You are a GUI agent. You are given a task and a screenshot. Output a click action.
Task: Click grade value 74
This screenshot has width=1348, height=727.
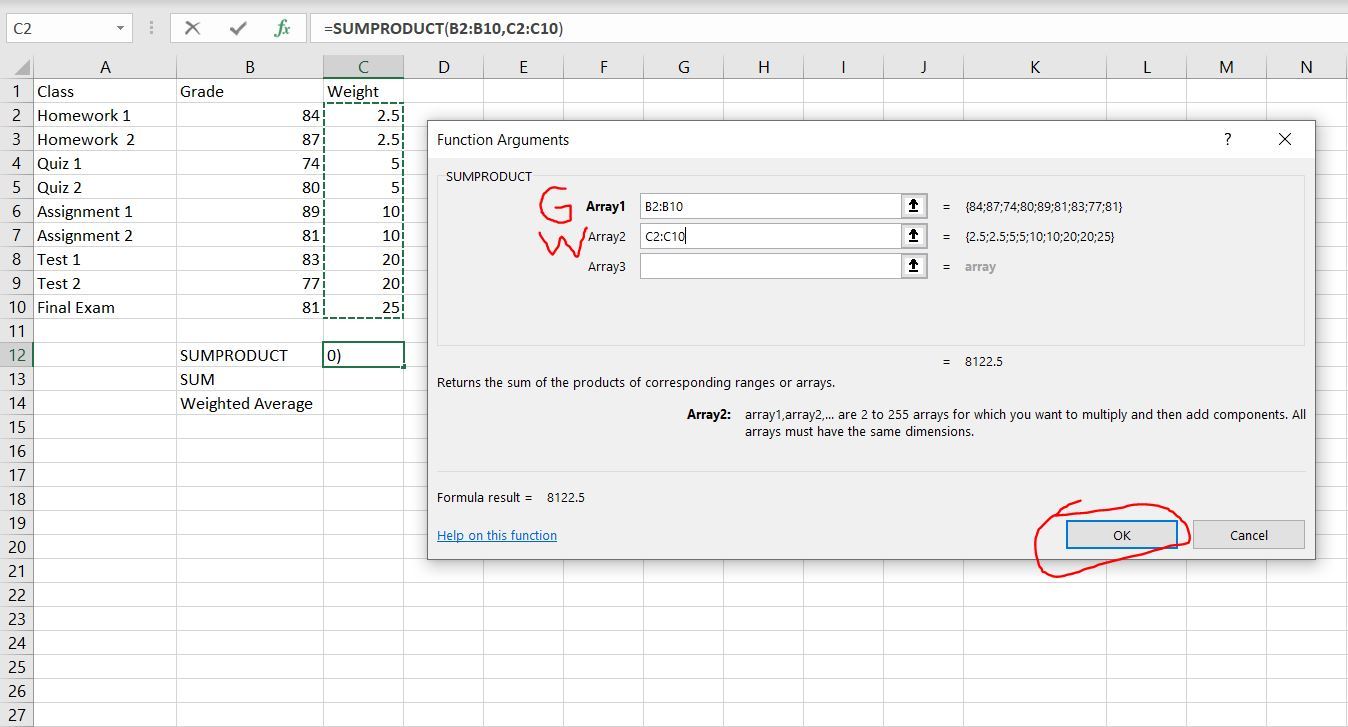250,163
